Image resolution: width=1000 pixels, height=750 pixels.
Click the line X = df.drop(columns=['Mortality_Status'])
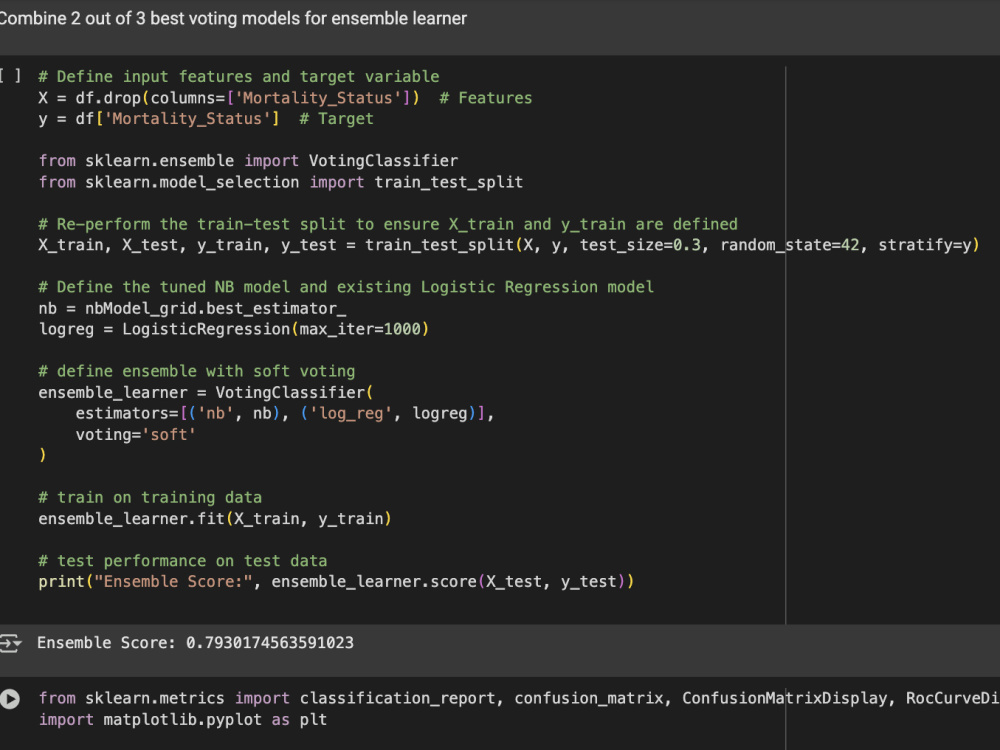(x=285, y=98)
